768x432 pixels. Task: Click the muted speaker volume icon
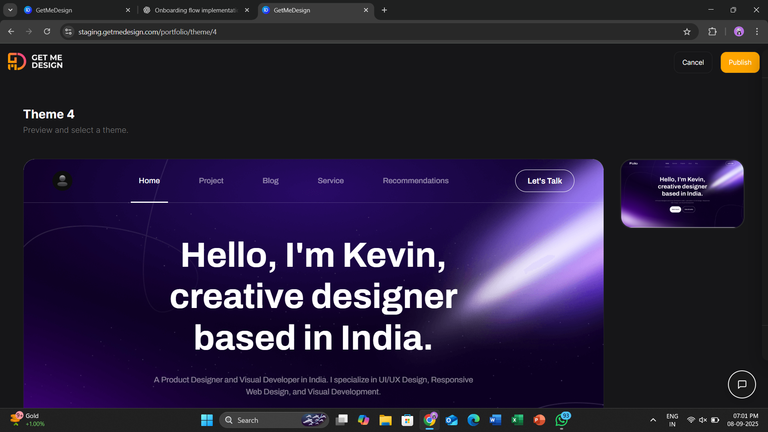click(703, 420)
